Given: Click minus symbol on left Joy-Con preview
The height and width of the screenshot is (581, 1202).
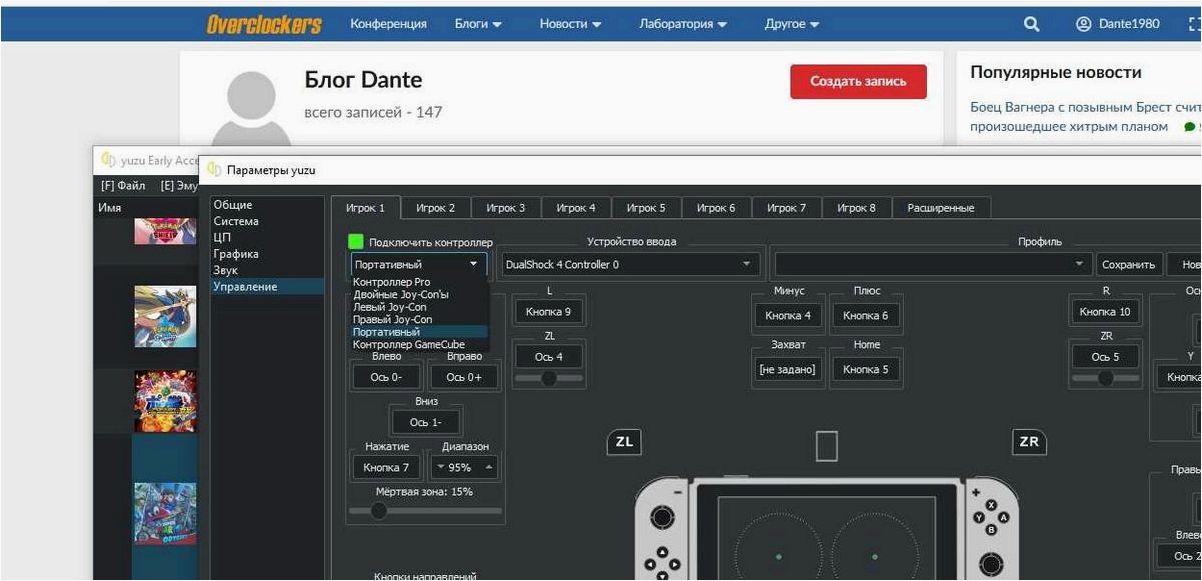Looking at the screenshot, I should click(x=678, y=492).
